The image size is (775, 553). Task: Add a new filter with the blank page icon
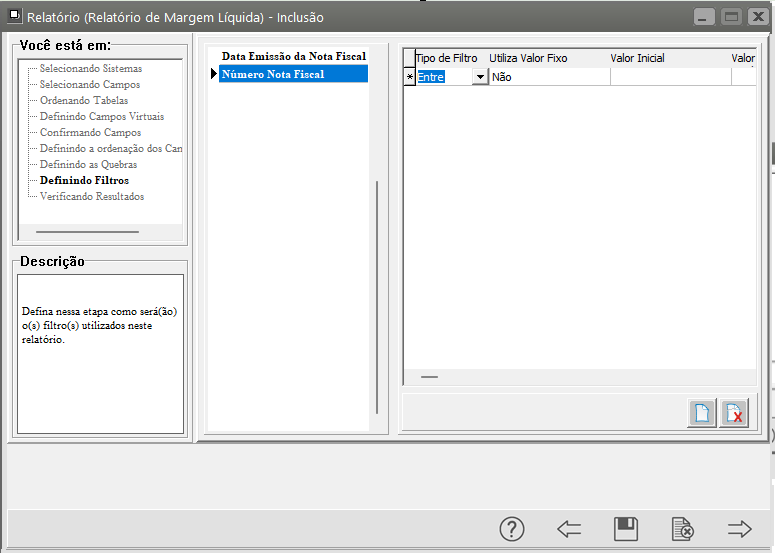[x=703, y=413]
